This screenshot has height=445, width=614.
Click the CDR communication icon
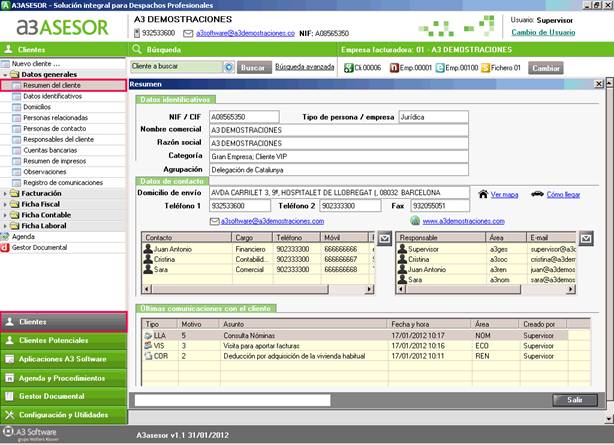[x=148, y=356]
